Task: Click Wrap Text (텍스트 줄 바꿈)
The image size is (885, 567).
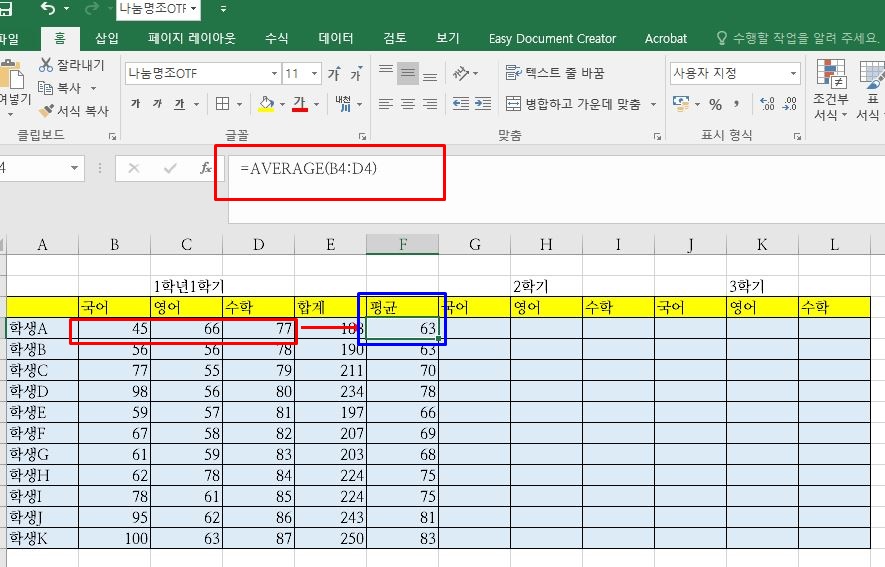Action: [x=554, y=73]
